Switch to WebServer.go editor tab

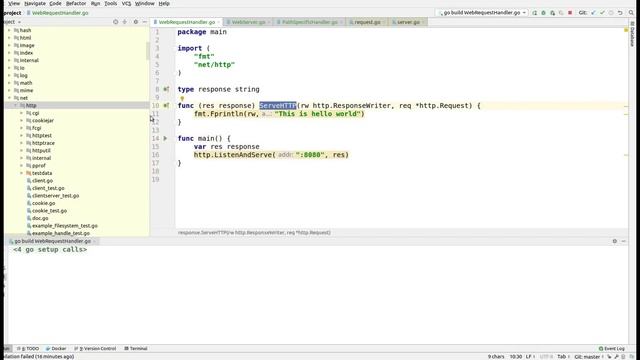[249, 22]
